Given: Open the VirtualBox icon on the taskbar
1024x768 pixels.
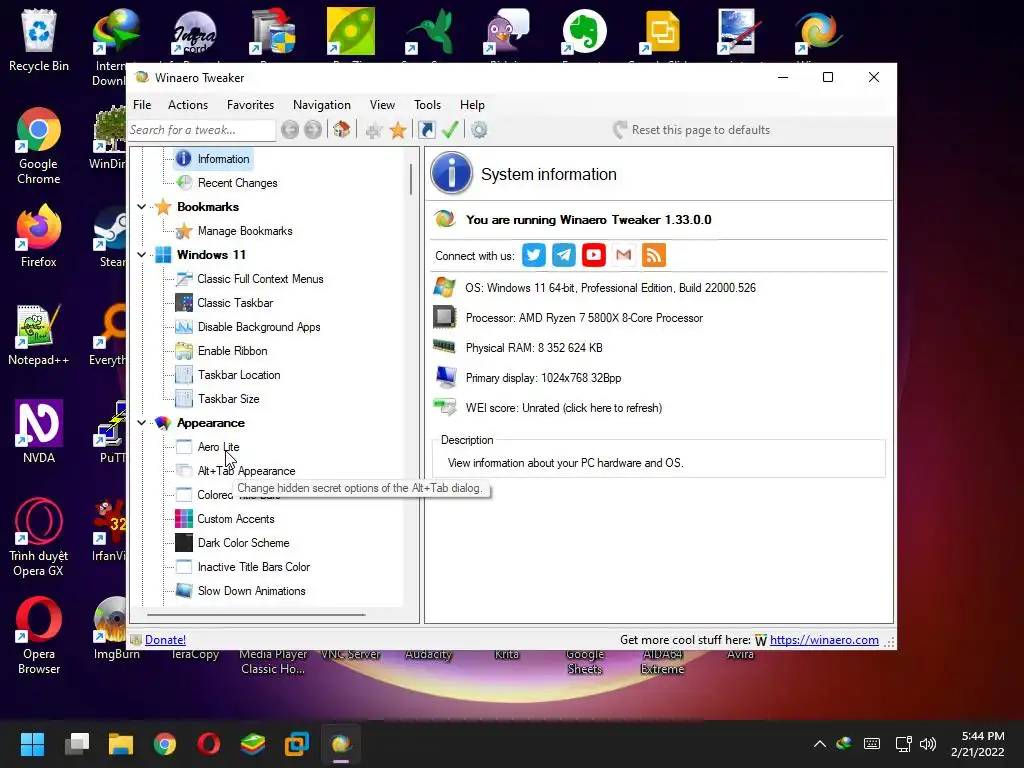Looking at the screenshot, I should [296, 744].
